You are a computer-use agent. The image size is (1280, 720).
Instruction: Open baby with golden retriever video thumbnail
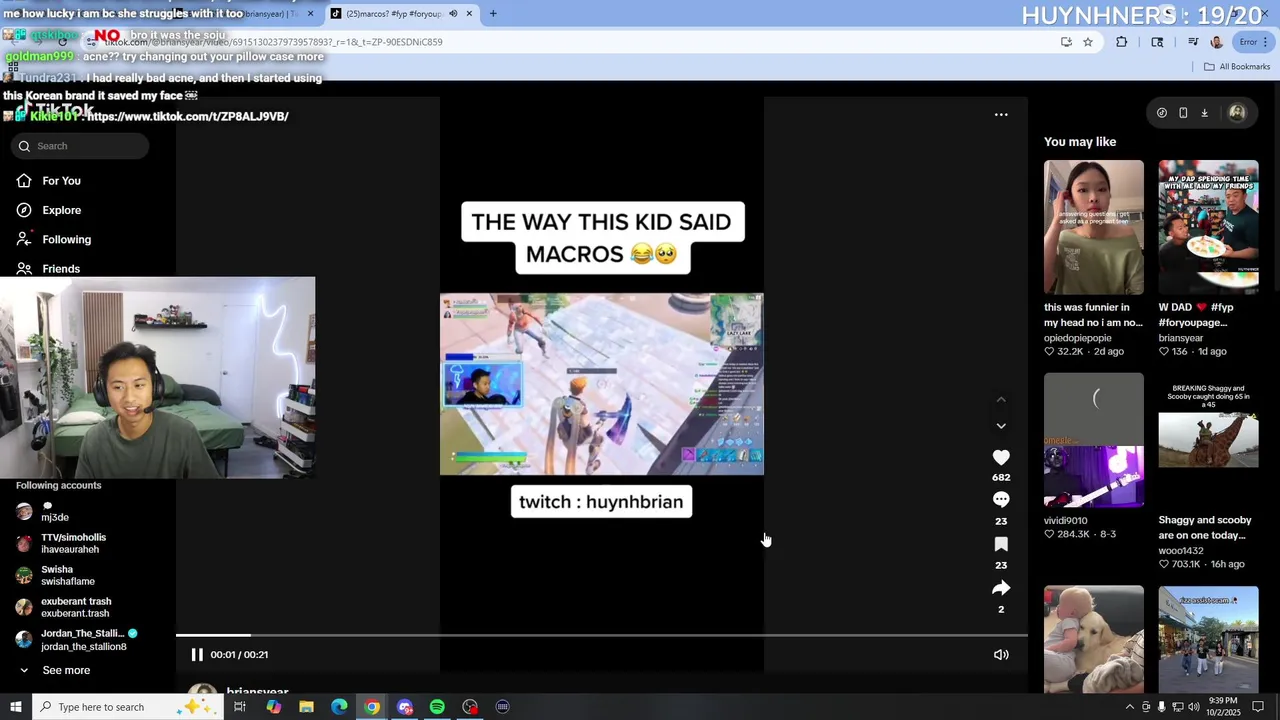tap(1094, 638)
